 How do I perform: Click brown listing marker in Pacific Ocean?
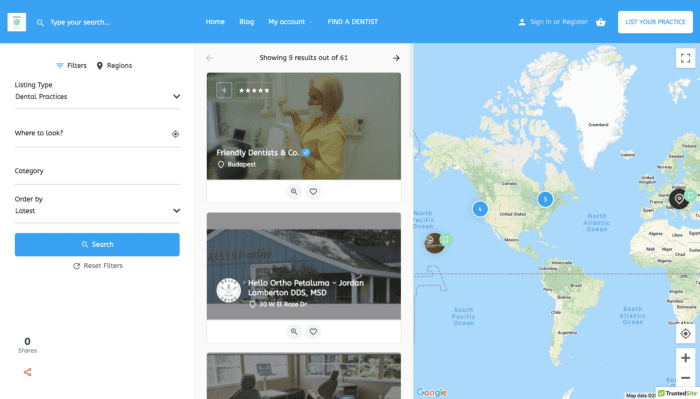coord(434,243)
